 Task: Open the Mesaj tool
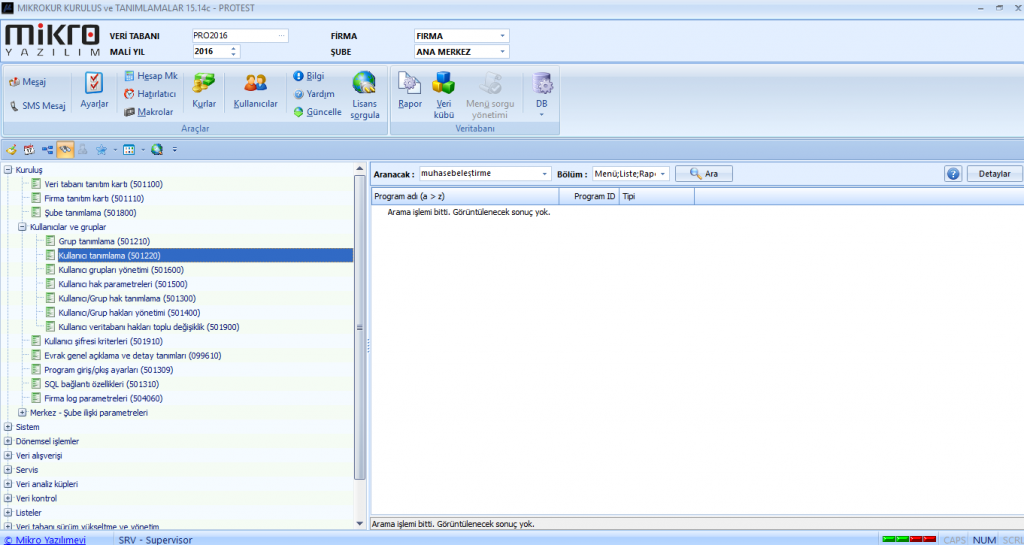pos(28,81)
